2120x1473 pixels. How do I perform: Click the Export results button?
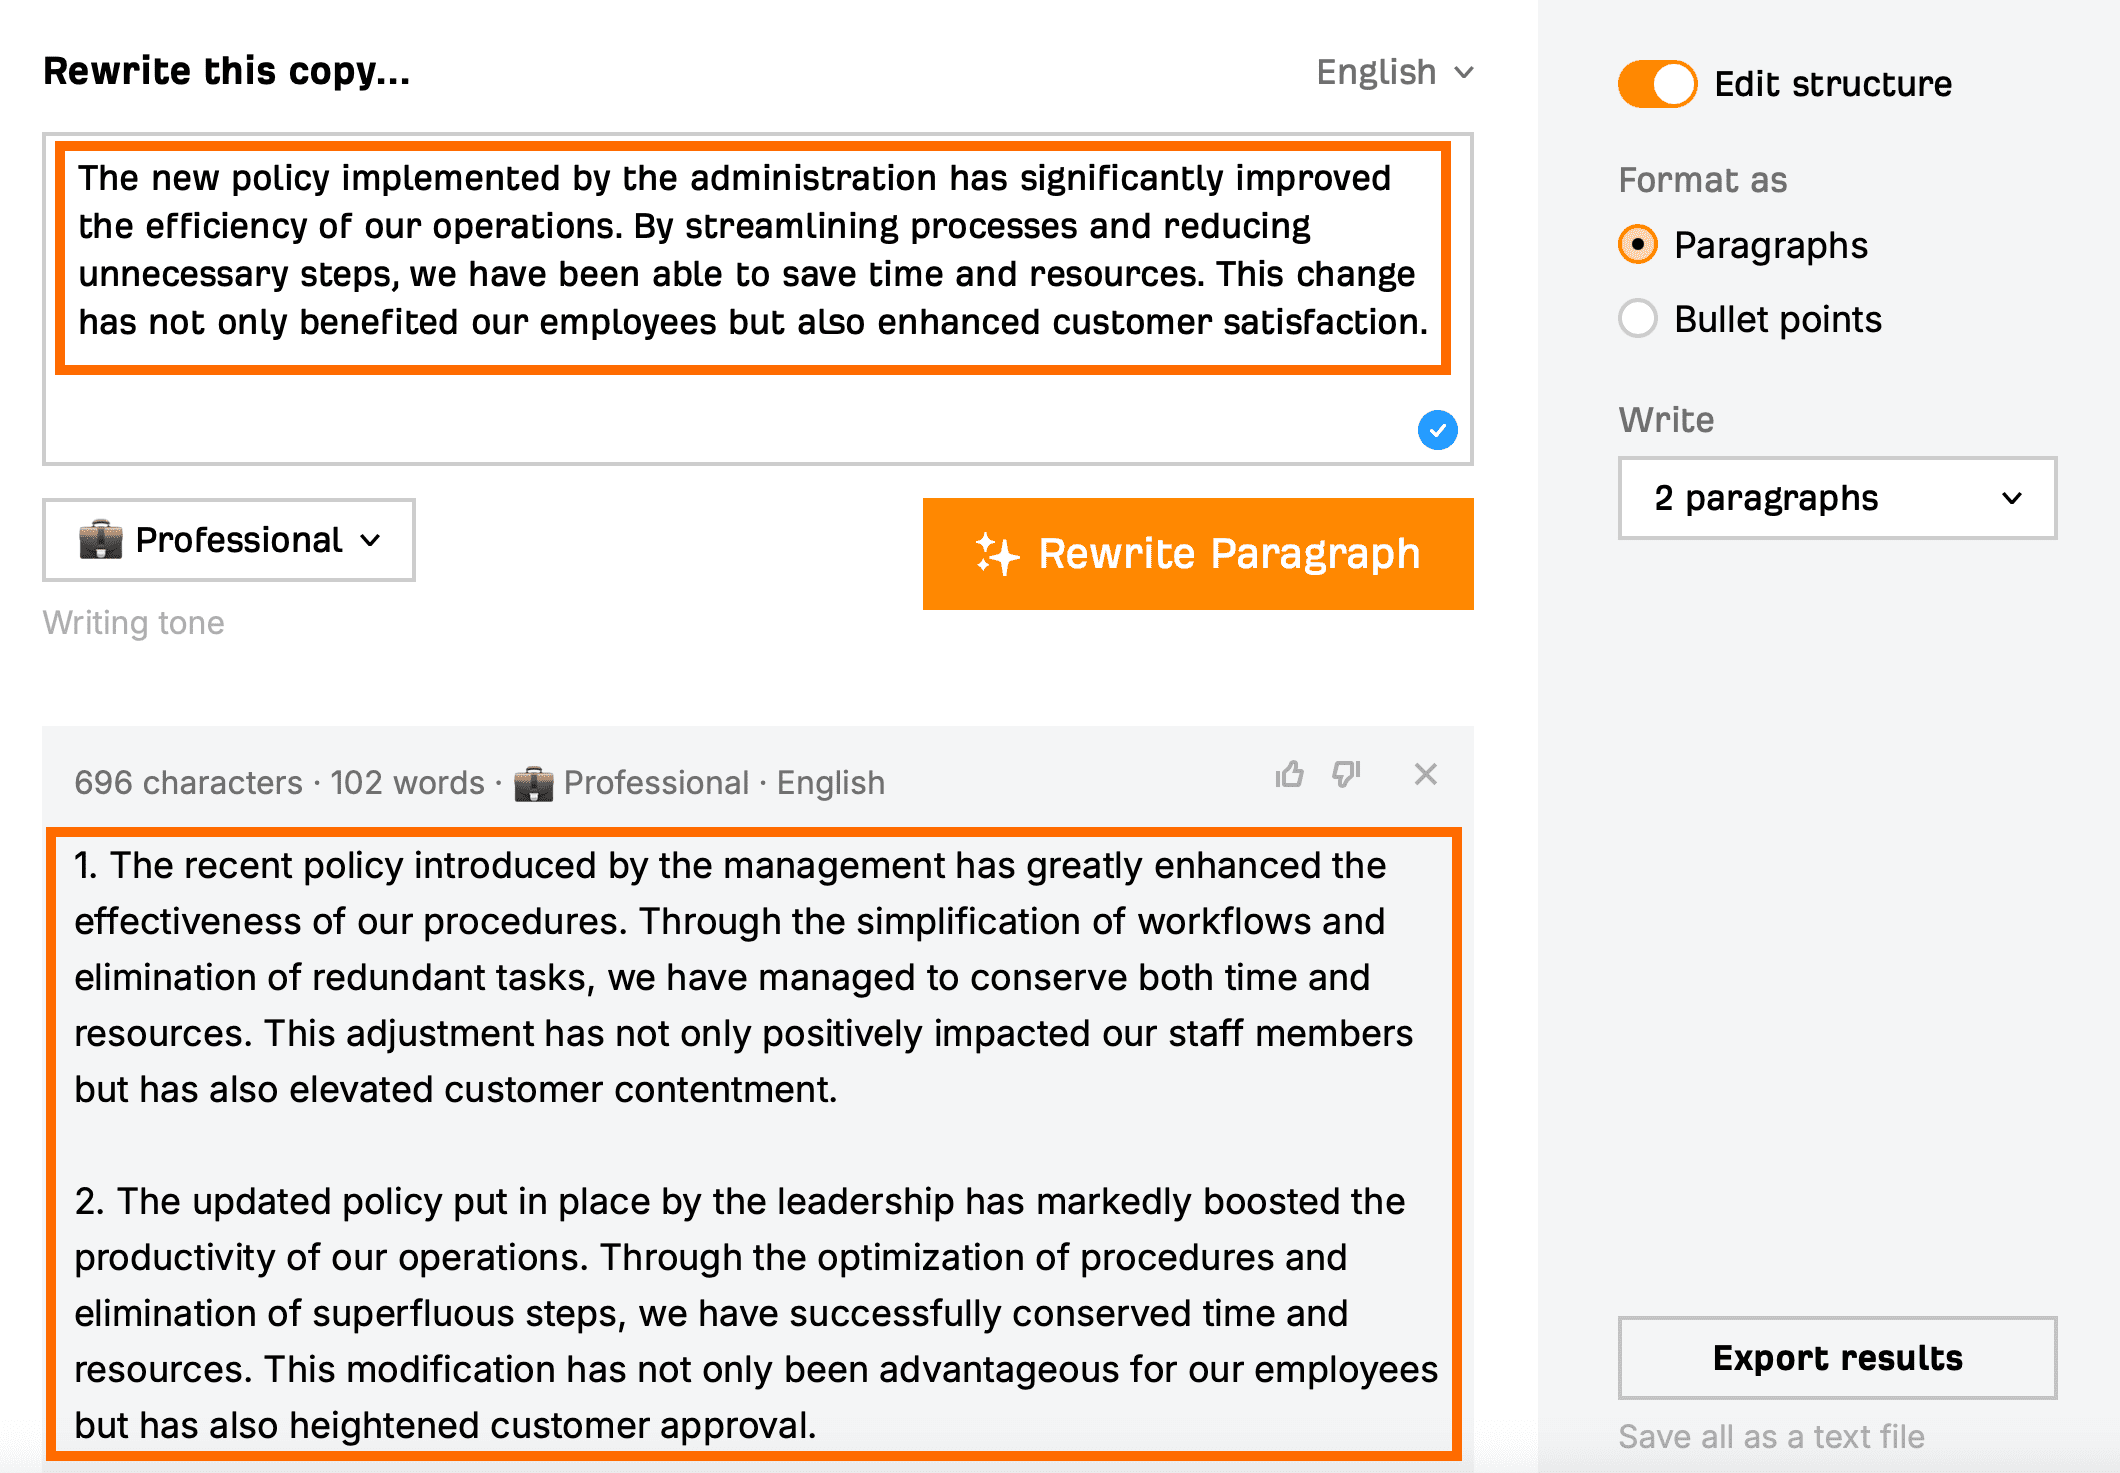pos(1837,1358)
